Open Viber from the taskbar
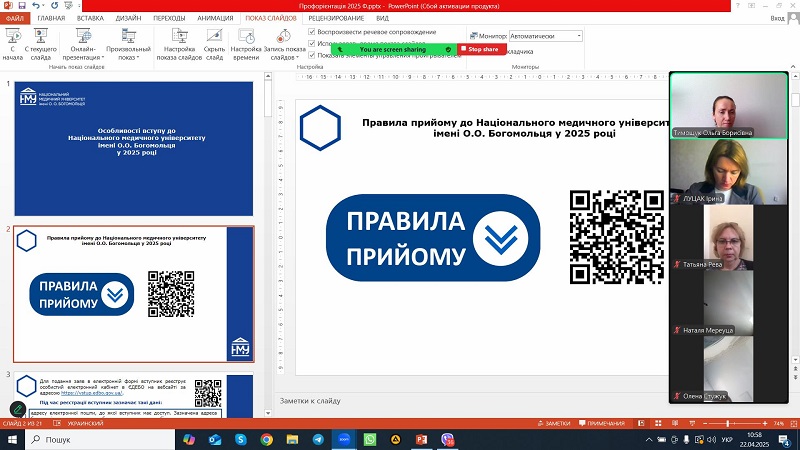Screen dimensions: 800x450 [447, 439]
